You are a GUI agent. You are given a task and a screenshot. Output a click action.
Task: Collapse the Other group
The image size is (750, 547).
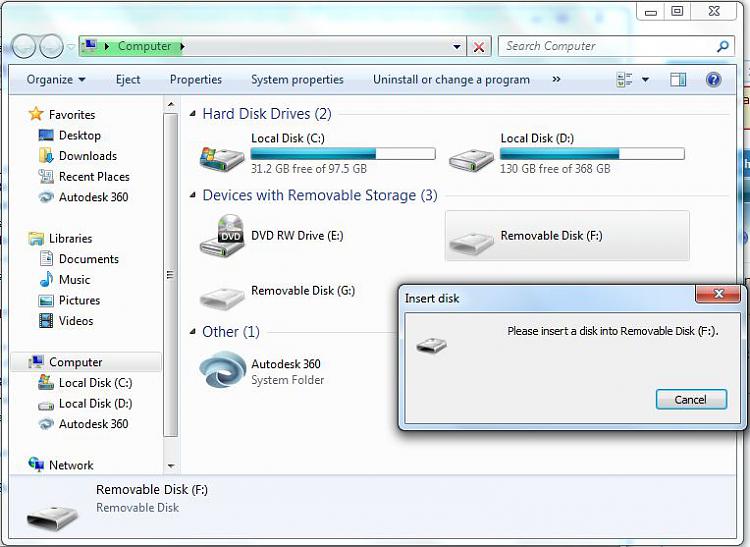192,331
